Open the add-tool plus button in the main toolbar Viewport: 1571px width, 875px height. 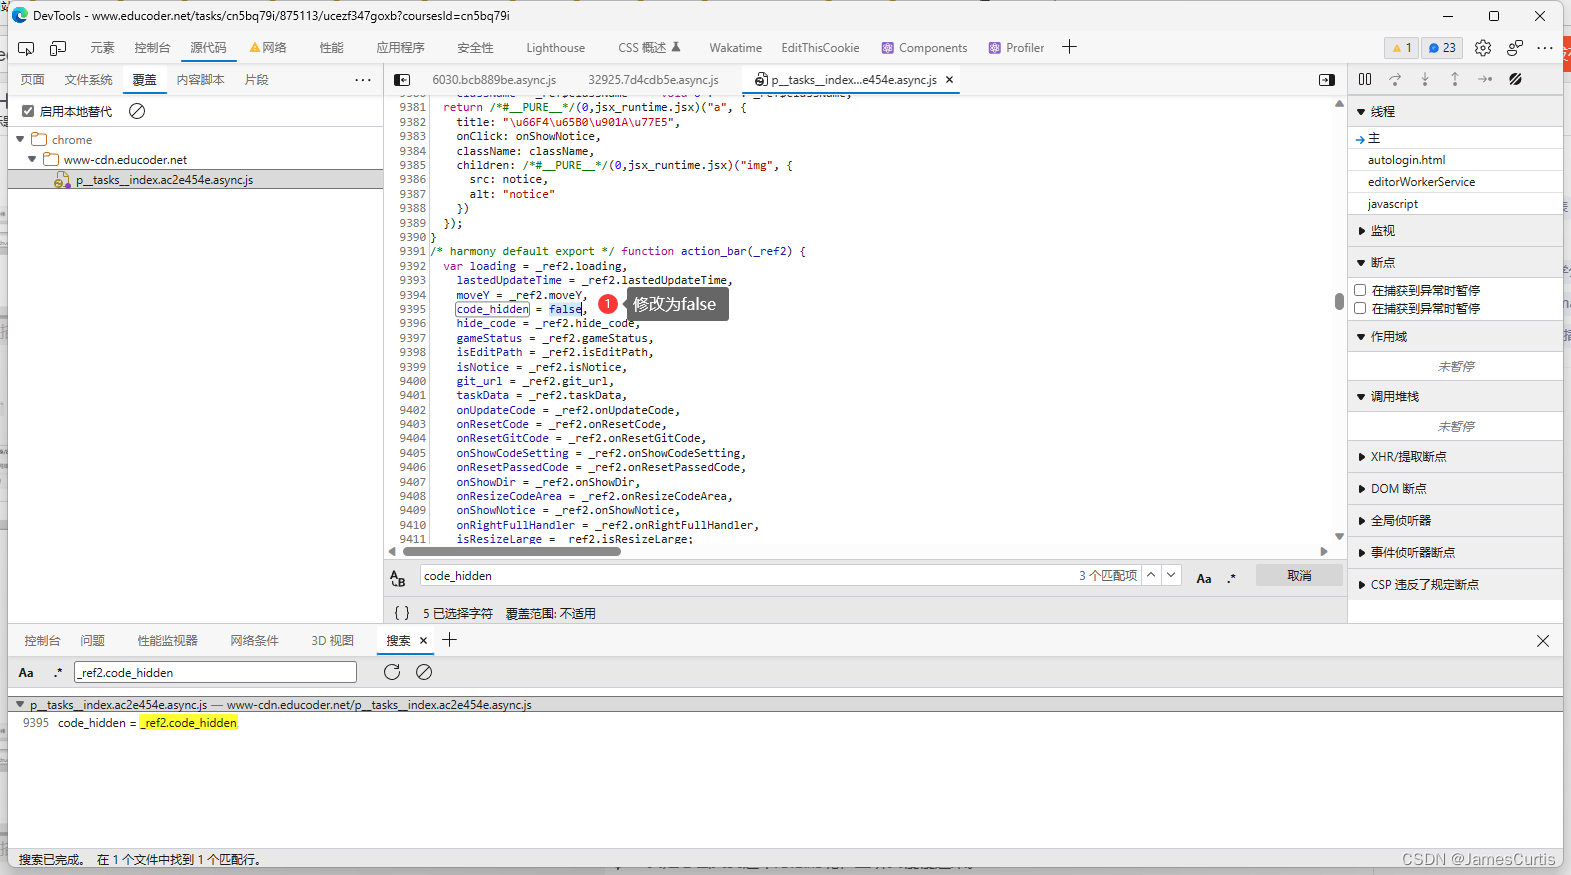tap(1069, 47)
